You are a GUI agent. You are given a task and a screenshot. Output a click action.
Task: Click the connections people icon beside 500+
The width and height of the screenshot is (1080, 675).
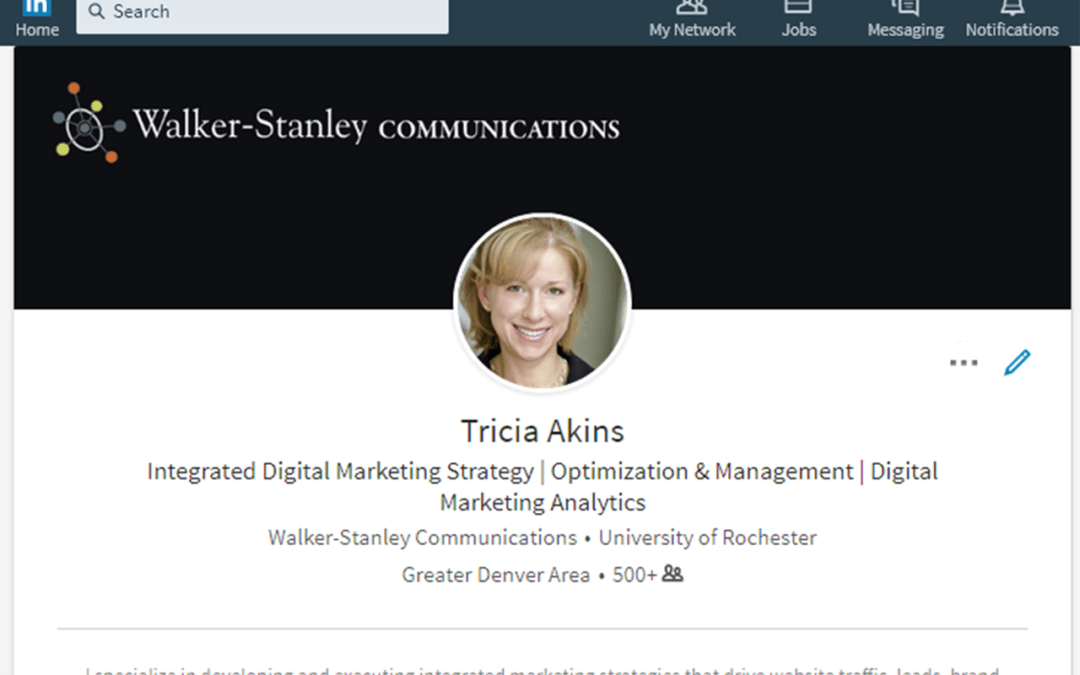672,573
